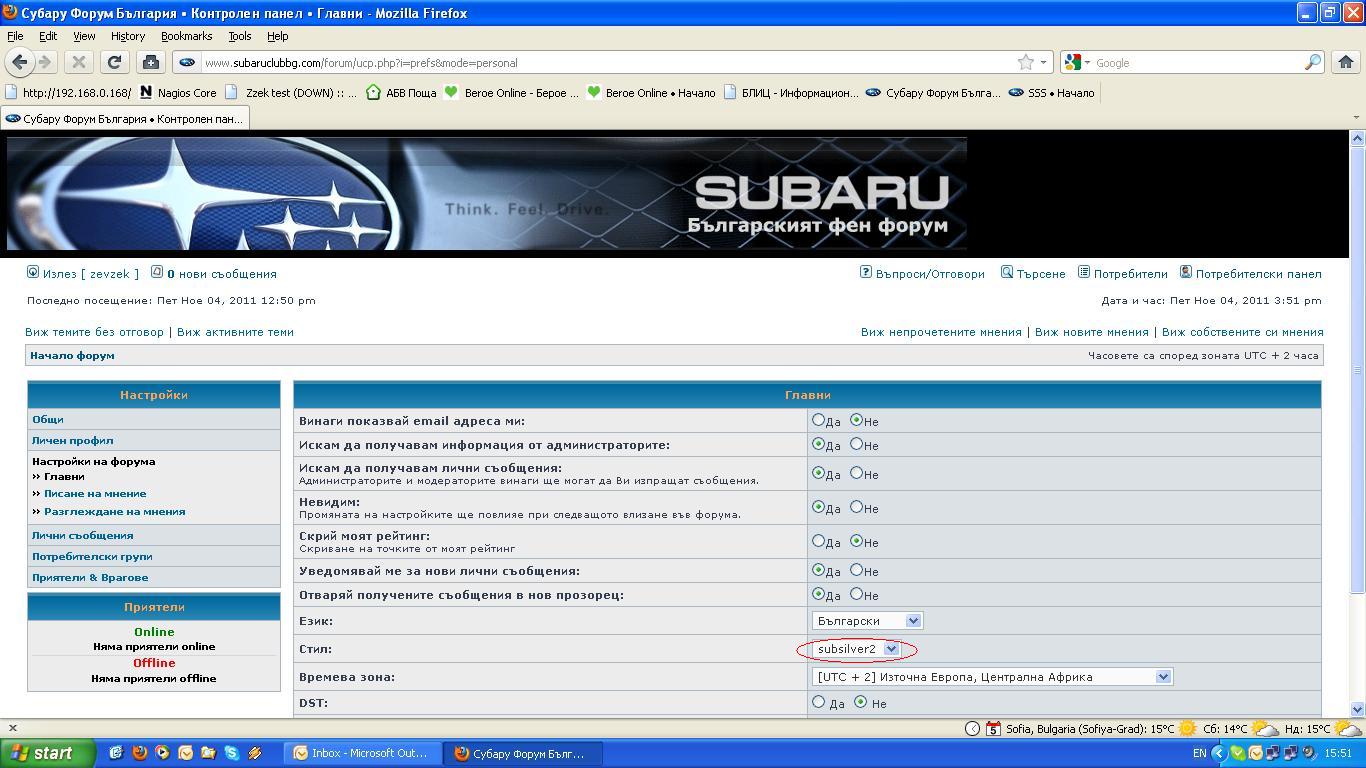The width and height of the screenshot is (1366, 768).
Task: Open the Tools menu
Action: coord(240,36)
